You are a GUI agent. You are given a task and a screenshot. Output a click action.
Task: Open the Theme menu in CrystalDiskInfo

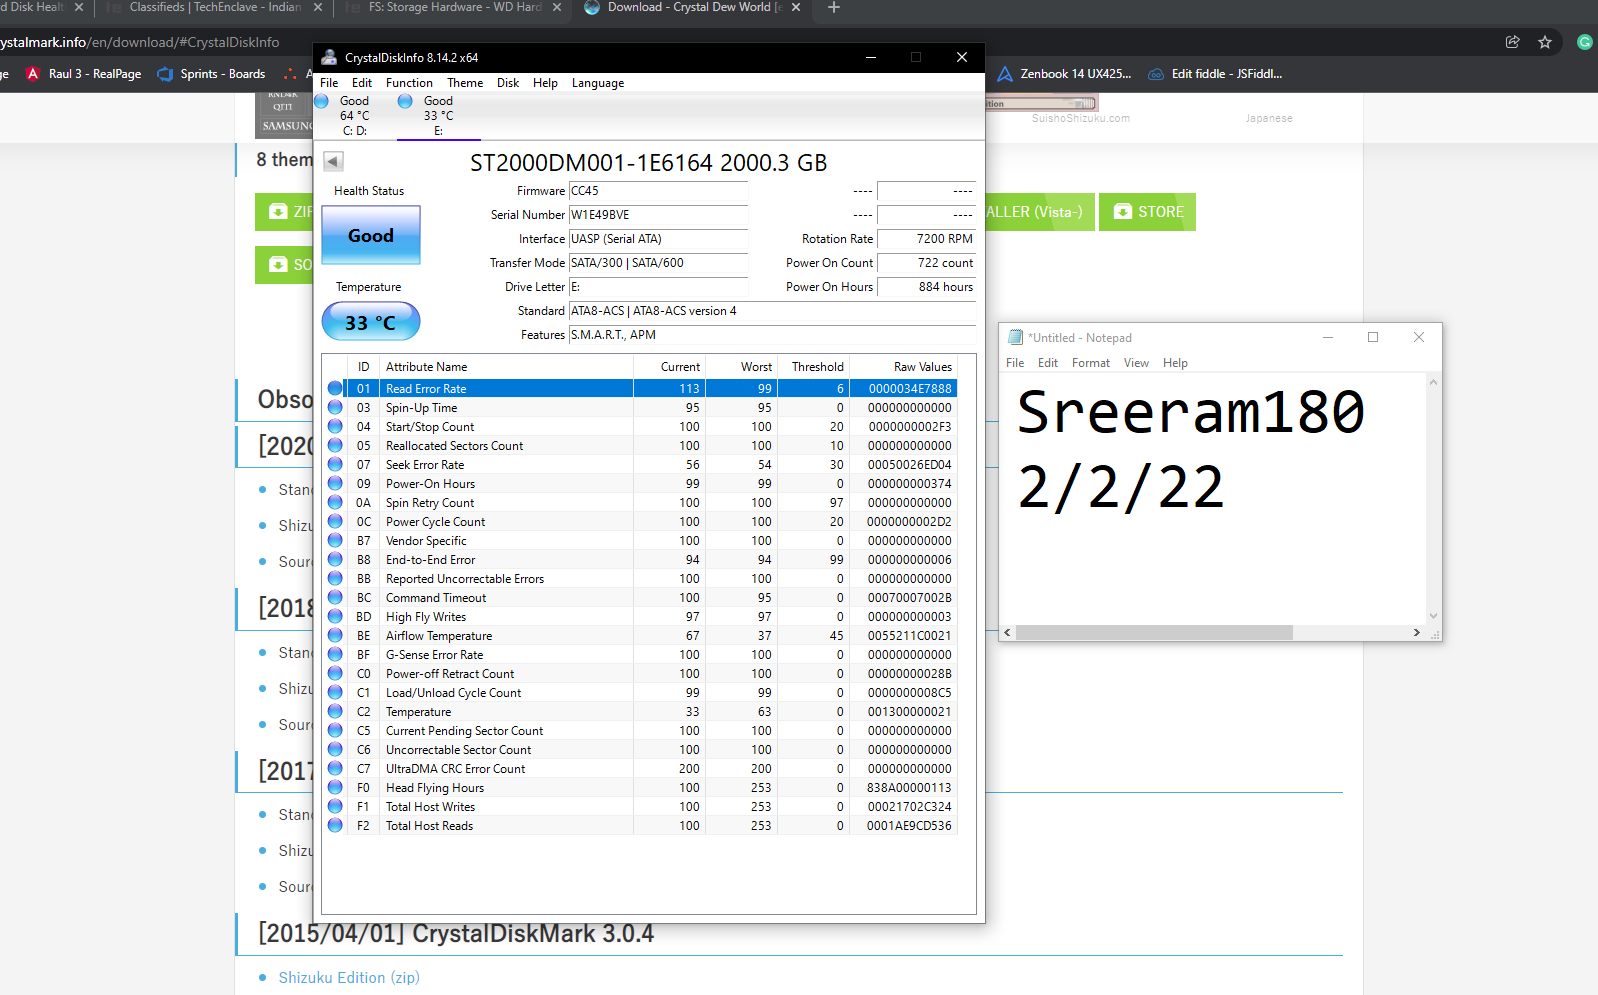[x=465, y=83]
